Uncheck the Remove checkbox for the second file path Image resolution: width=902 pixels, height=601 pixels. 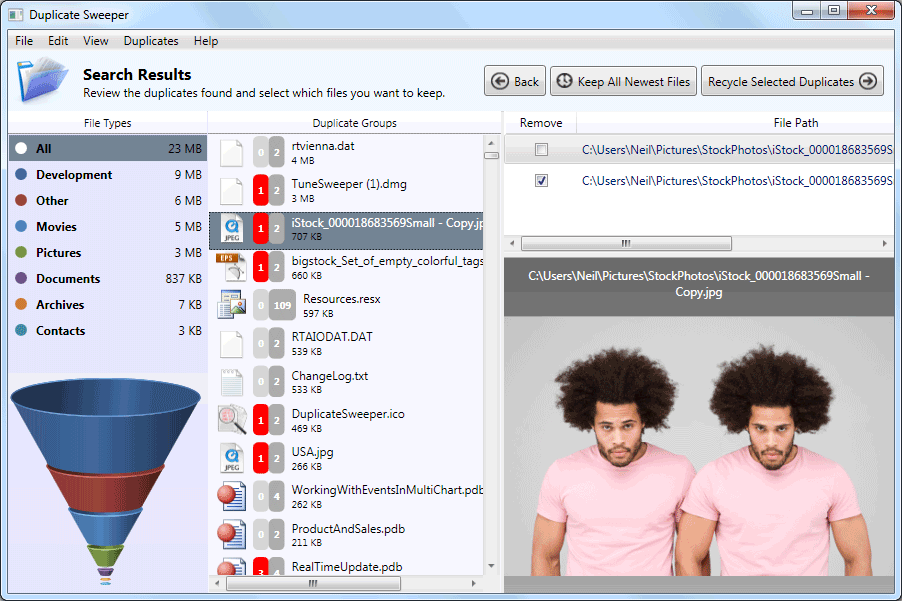pyautogui.click(x=541, y=181)
